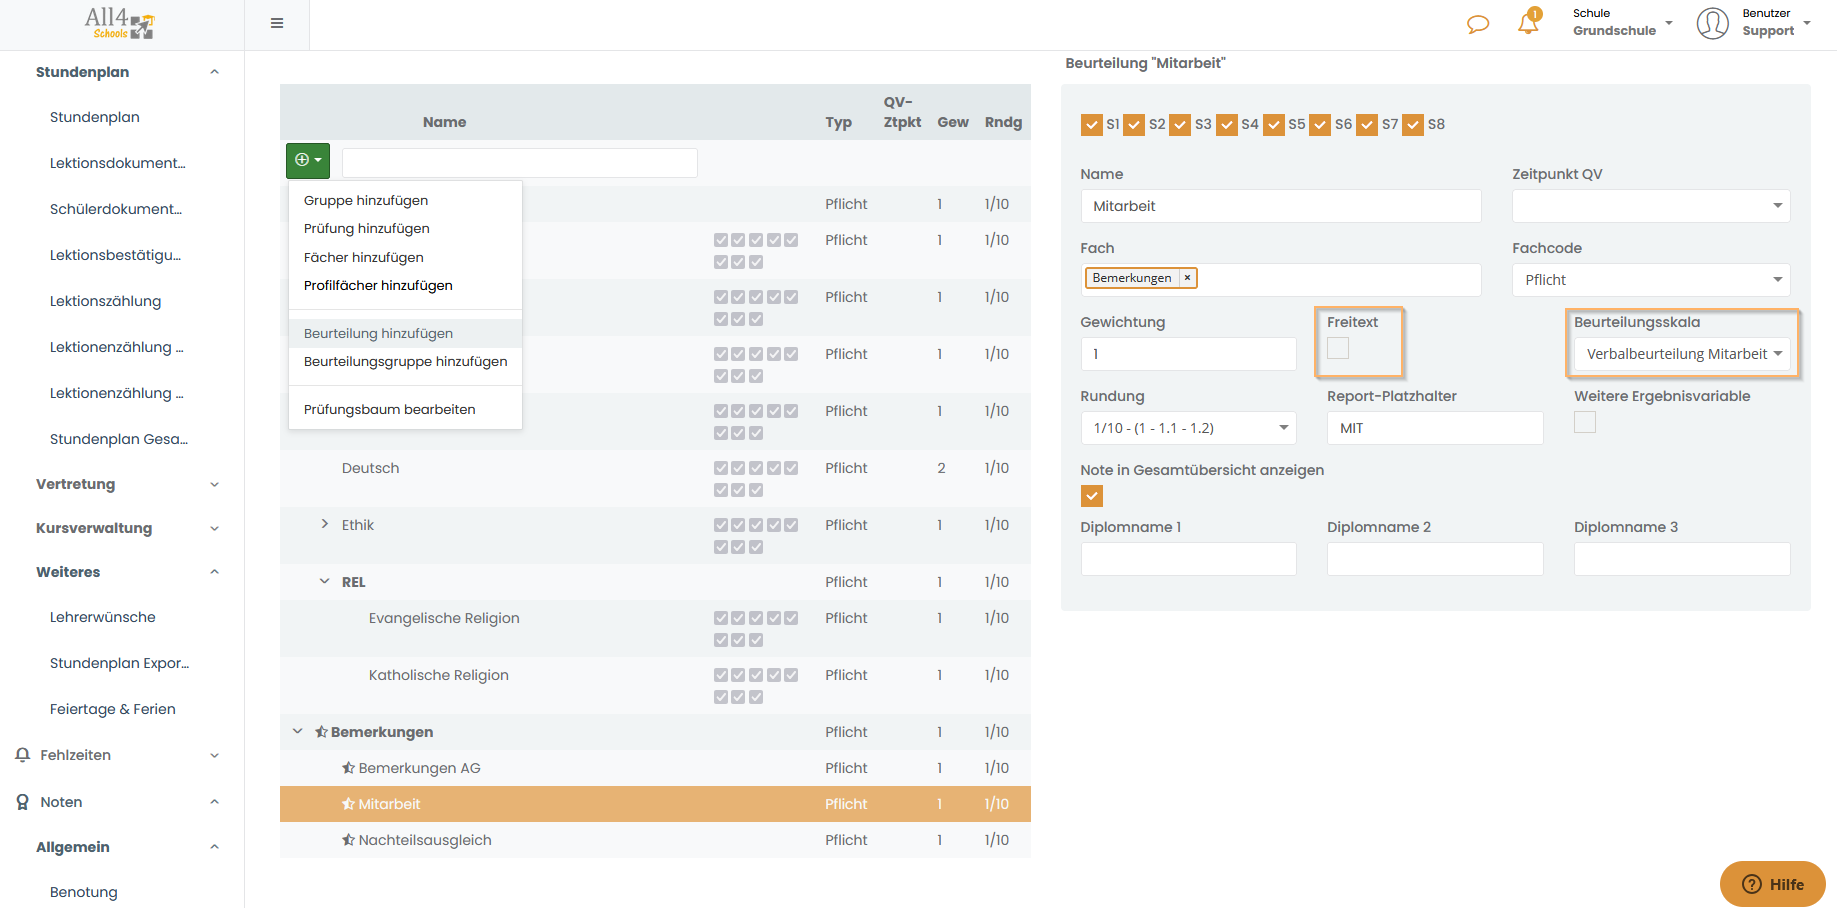The width and height of the screenshot is (1837, 908).
Task: Click the Diplomname 2 input field
Action: point(1435,559)
